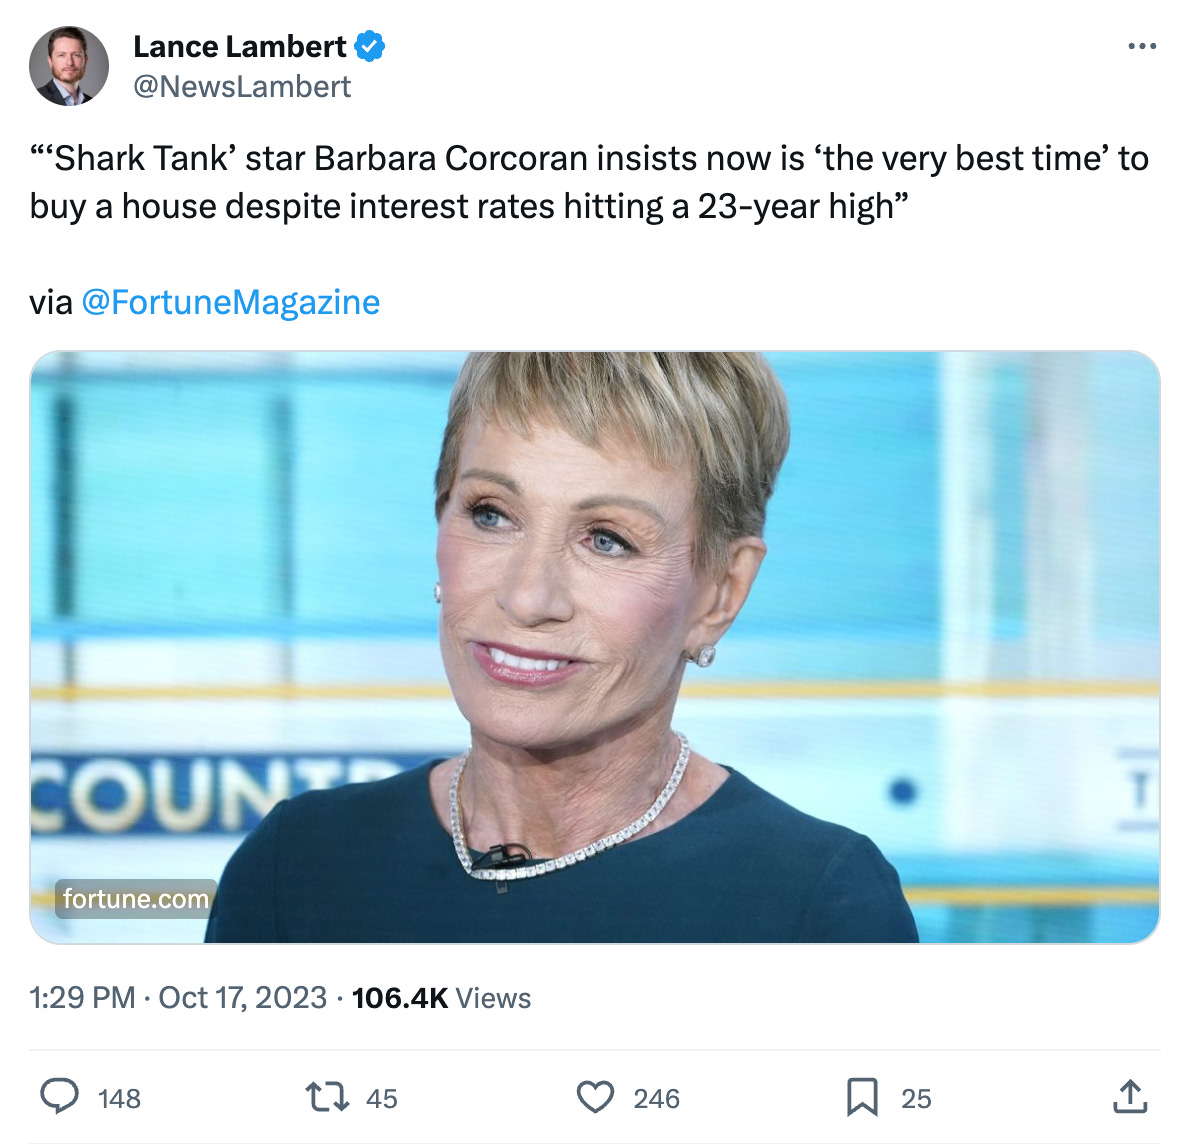Click the Lance Lambert display name
Image resolution: width=1190 pixels, height=1144 pixels.
(x=240, y=47)
